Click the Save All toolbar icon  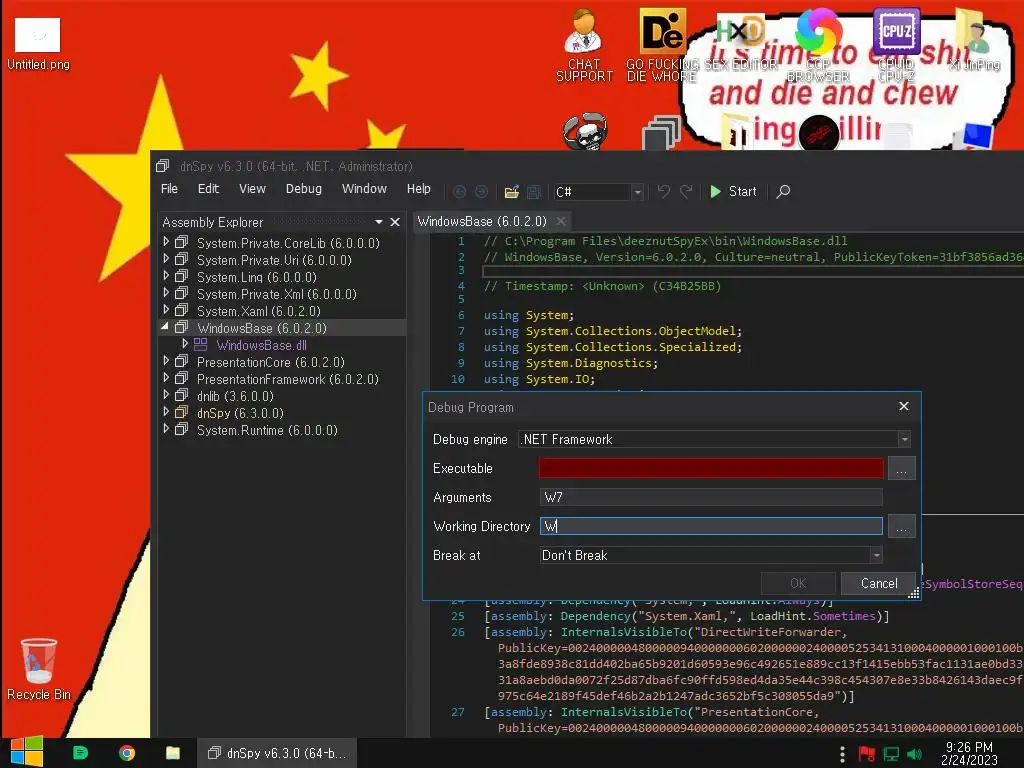click(x=534, y=191)
